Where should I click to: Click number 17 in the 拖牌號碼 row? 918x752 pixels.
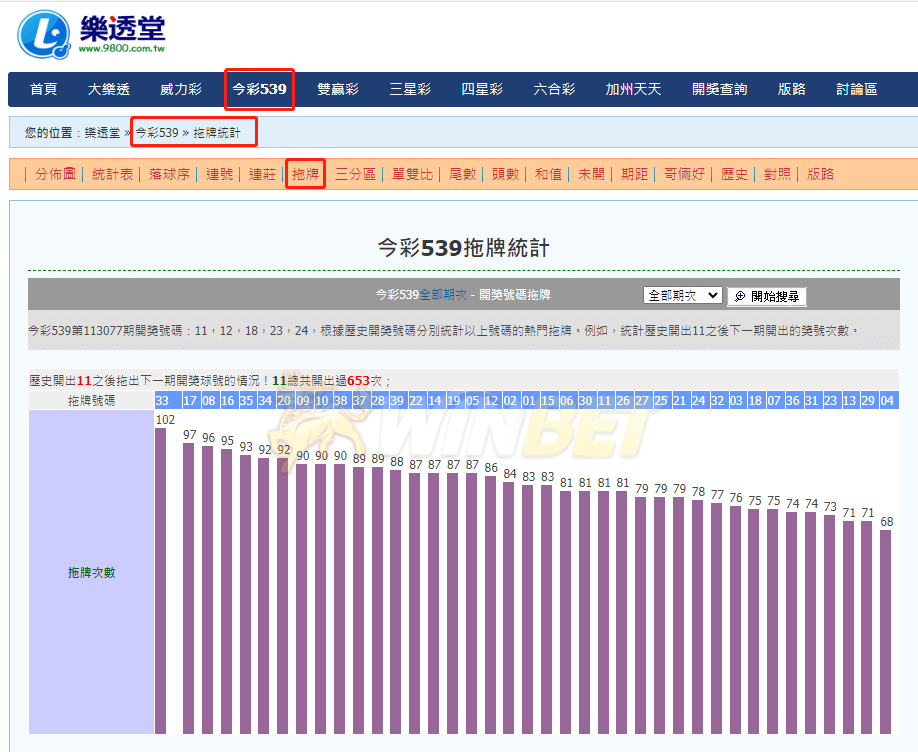190,401
